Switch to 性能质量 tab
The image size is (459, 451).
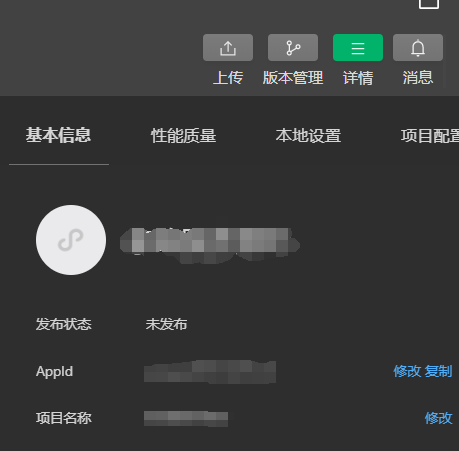[184, 136]
